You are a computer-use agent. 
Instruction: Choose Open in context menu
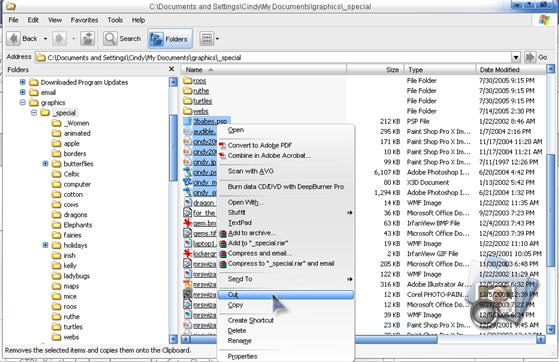[236, 130]
